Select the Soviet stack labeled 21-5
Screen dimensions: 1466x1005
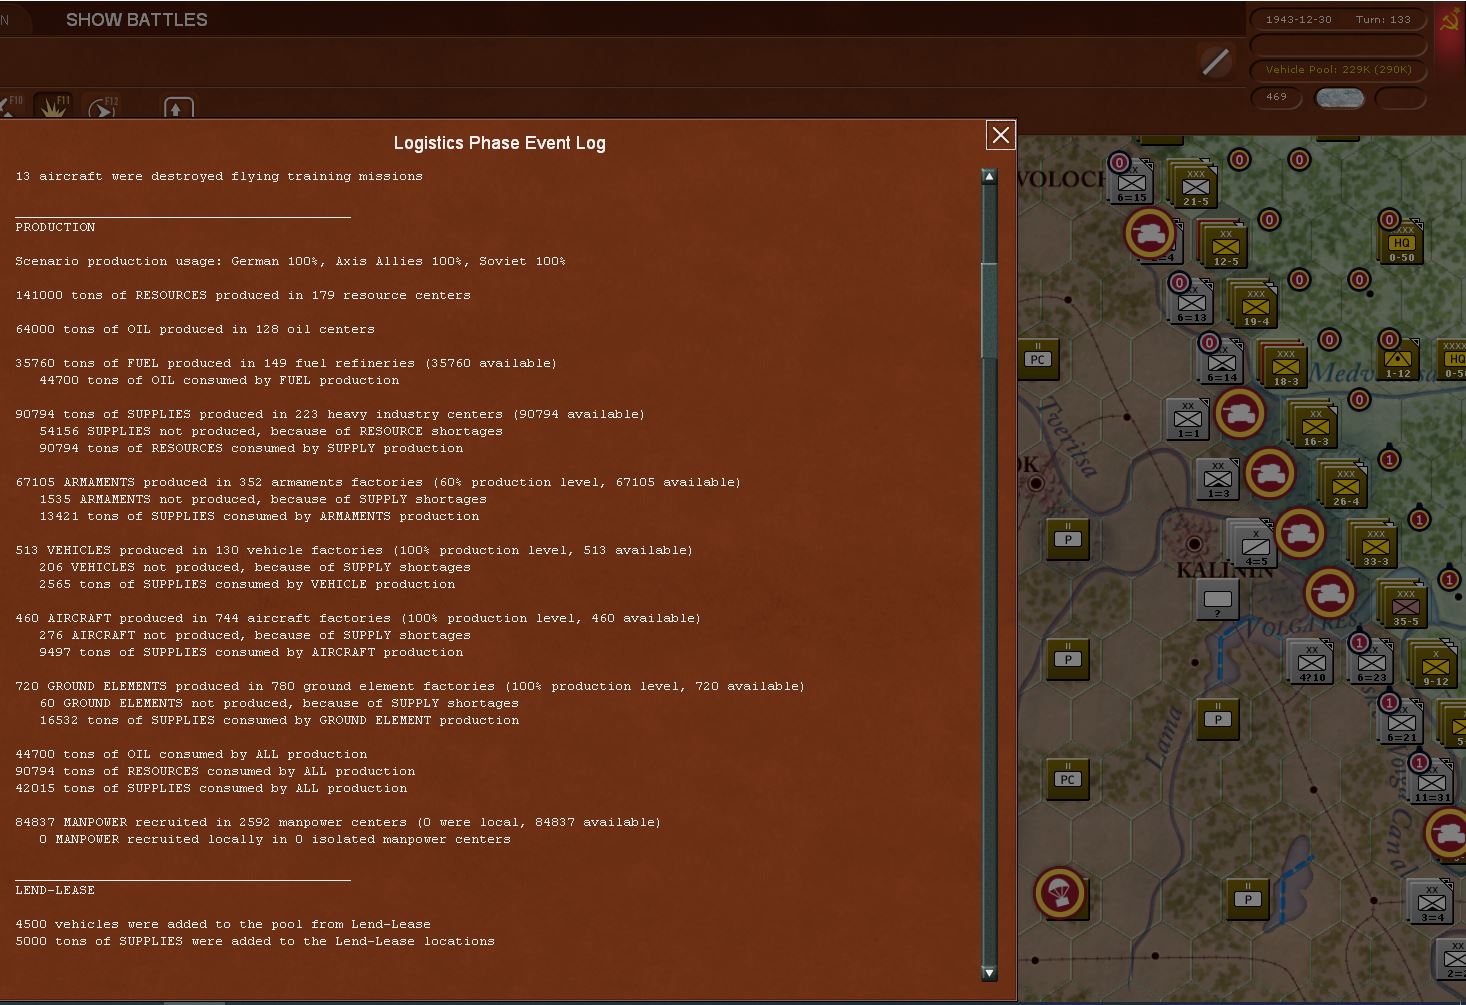coord(1194,186)
